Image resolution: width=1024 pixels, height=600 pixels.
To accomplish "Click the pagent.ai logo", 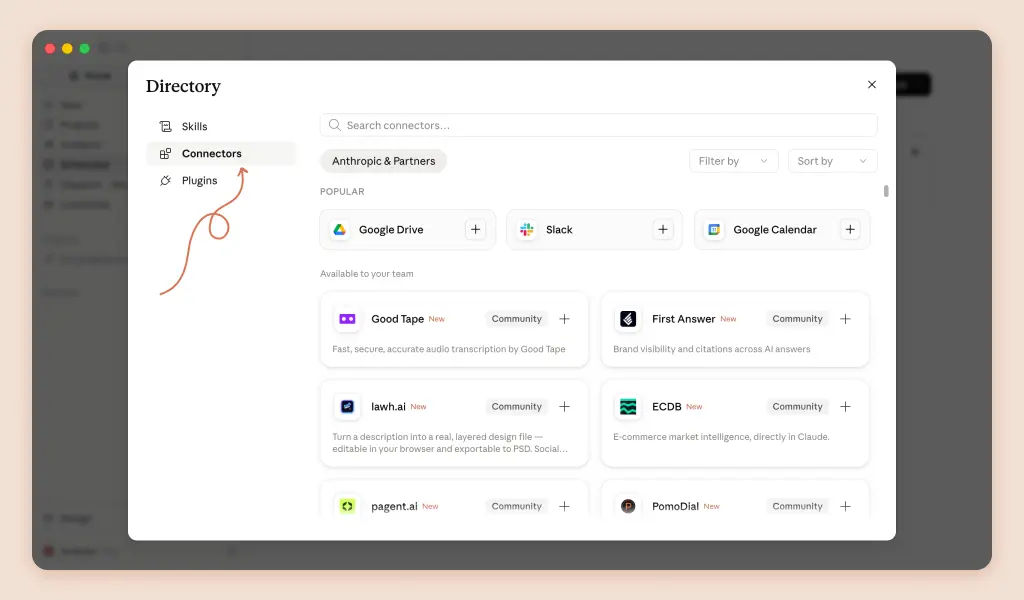I will [x=347, y=506].
